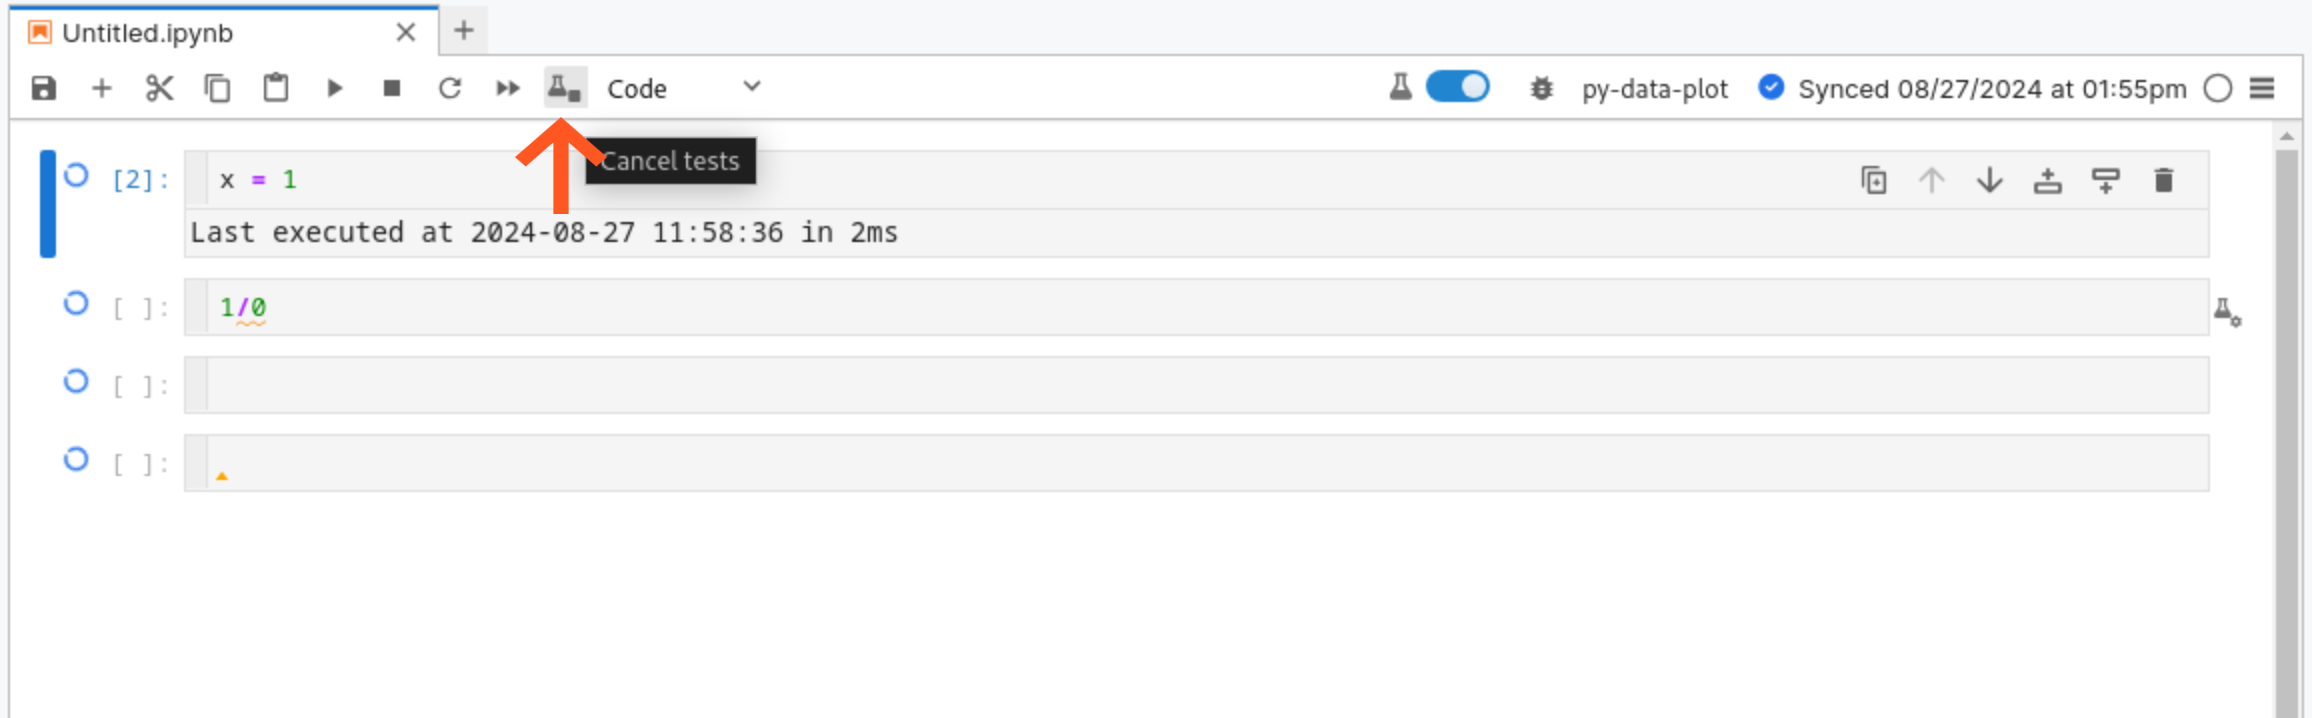Run the selected cell with play icon
The height and width of the screenshot is (718, 2312).
[334, 89]
